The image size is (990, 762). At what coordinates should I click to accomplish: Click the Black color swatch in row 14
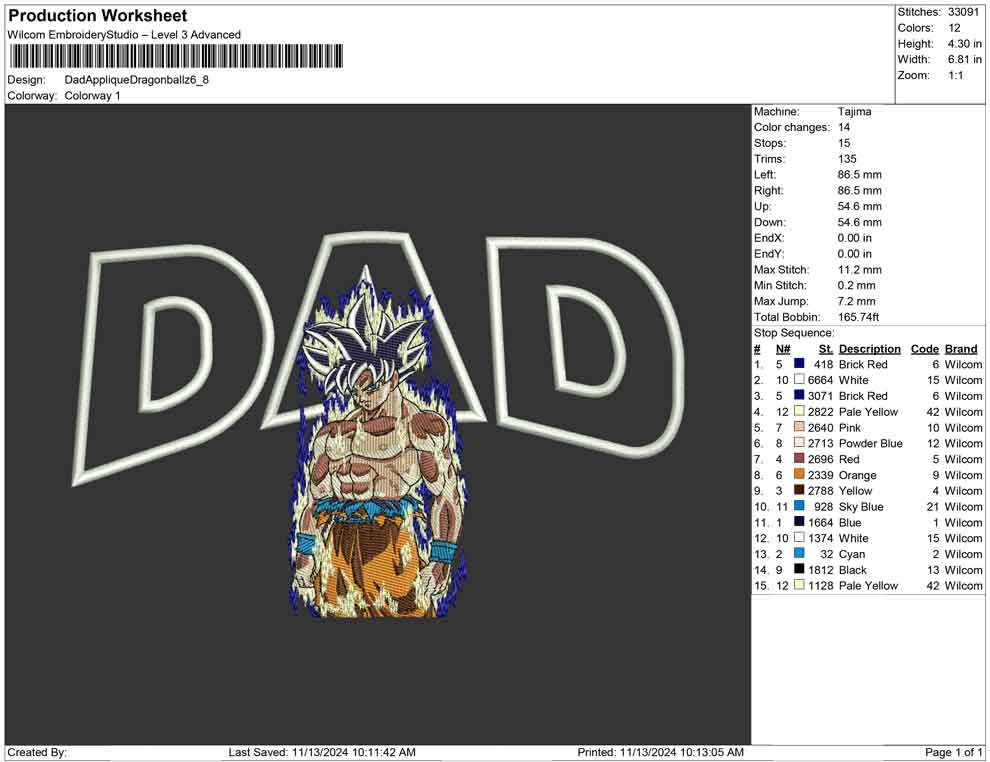(x=799, y=569)
